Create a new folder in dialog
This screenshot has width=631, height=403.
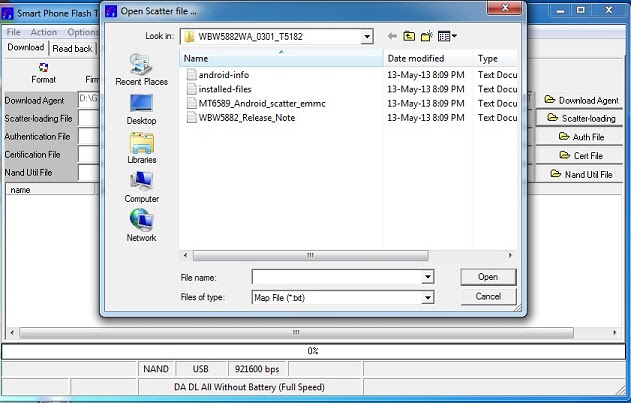[427, 36]
